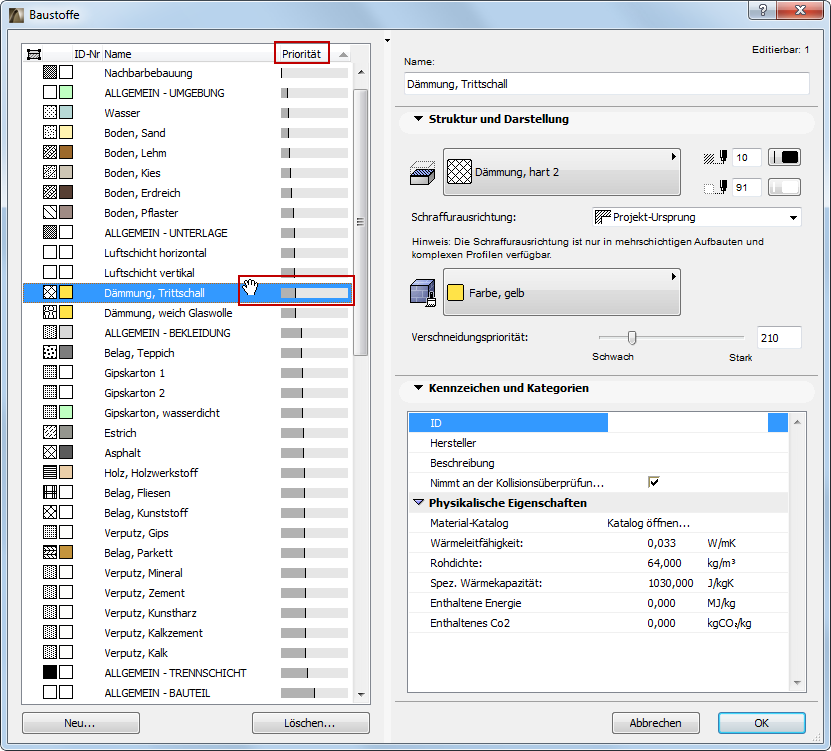Open Katalog öffnen... material catalog

click(x=648, y=523)
